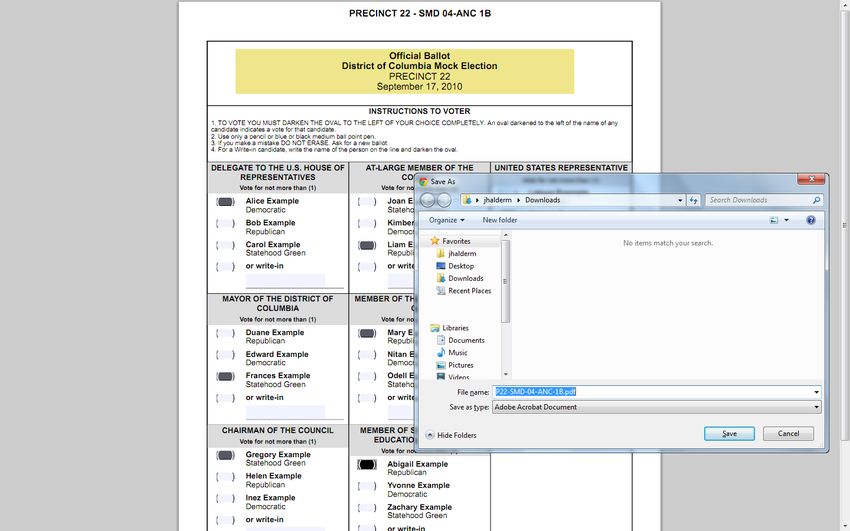Click the change view icon in toolbar
The height and width of the screenshot is (531, 850).
(x=774, y=220)
